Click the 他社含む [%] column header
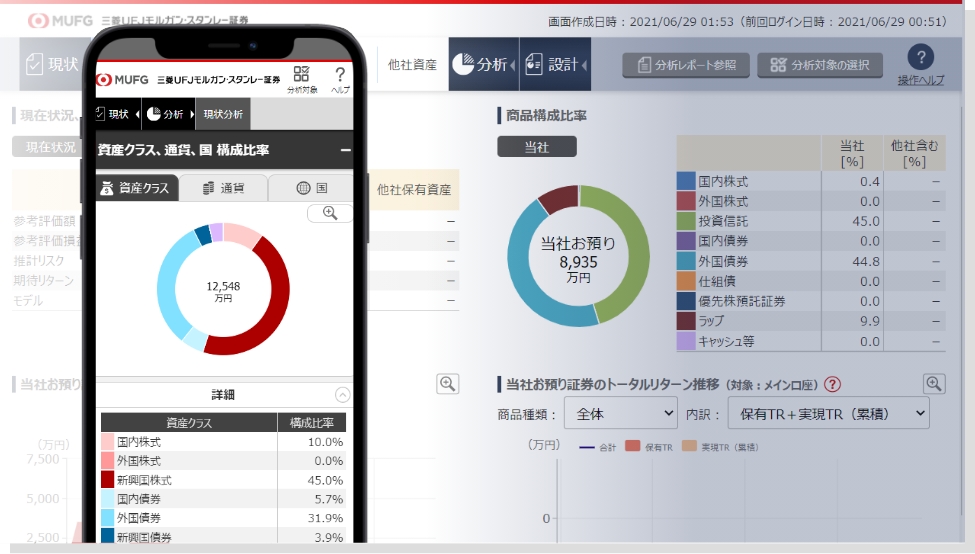Viewport: 975px width, 554px height. pos(914,153)
